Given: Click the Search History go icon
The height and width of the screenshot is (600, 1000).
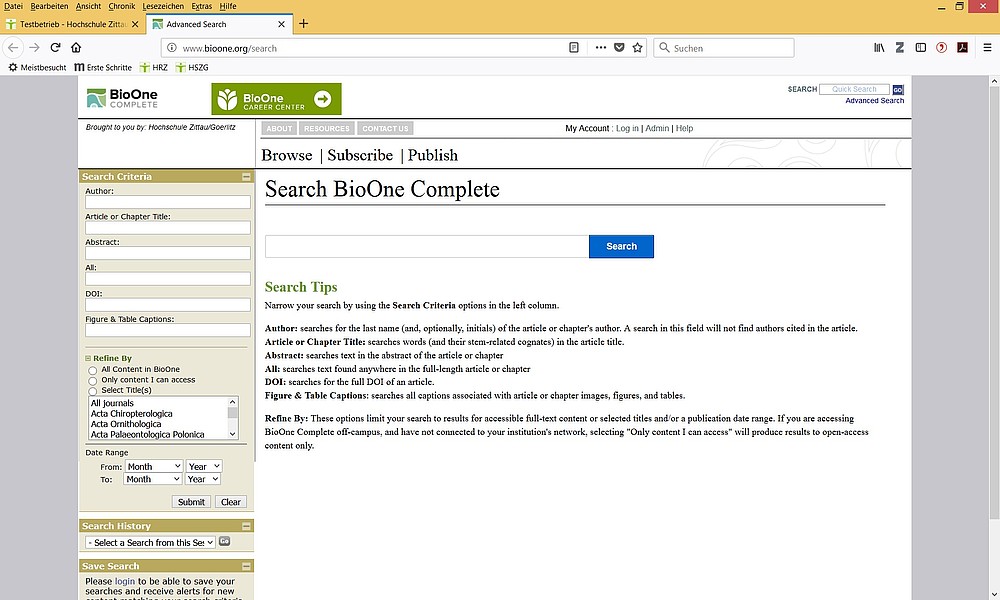Looking at the screenshot, I should 225,542.
